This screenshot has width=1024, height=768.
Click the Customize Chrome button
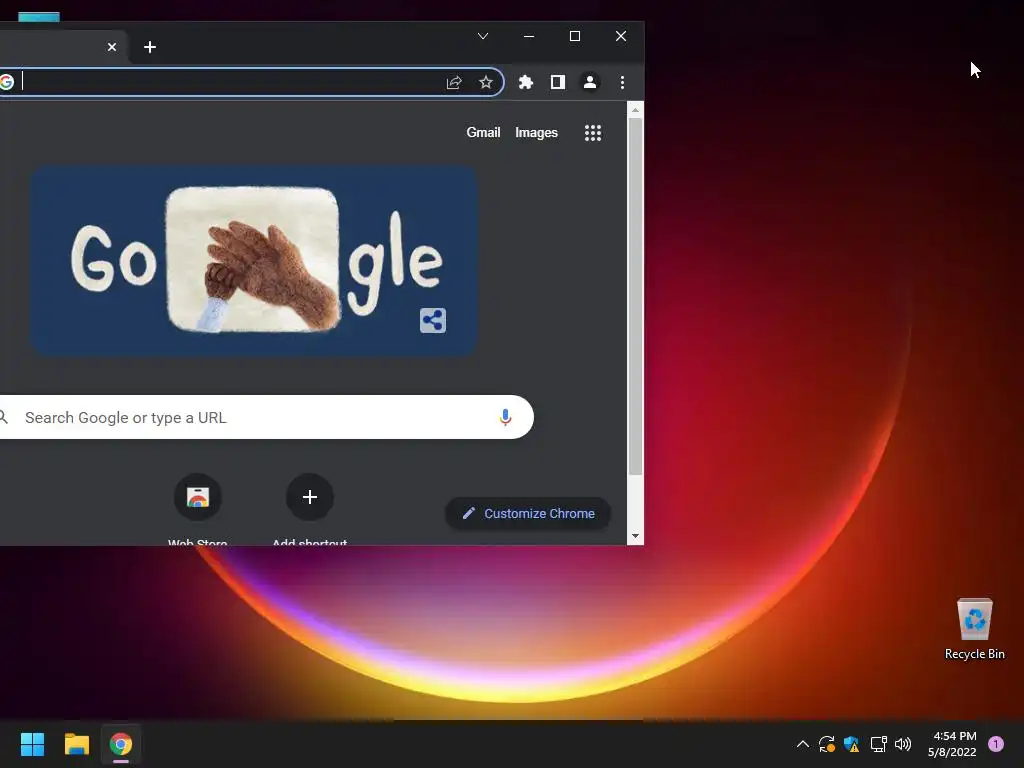coord(528,513)
